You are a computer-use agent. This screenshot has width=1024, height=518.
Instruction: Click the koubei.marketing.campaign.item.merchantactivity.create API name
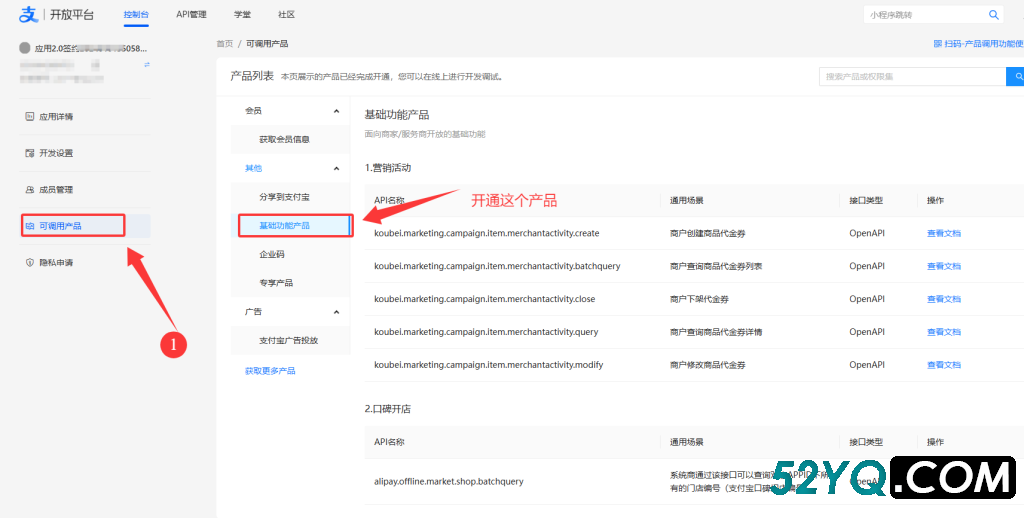[x=487, y=233]
